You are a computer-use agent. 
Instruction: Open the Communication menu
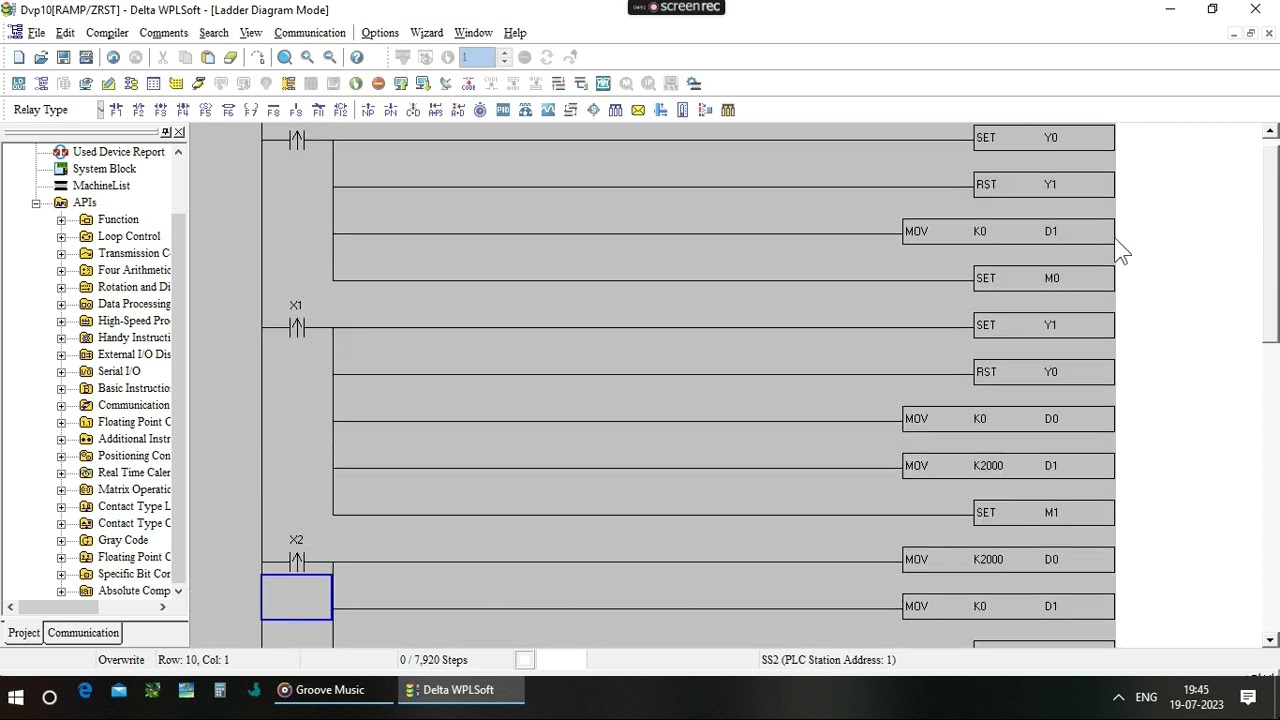[x=310, y=33]
